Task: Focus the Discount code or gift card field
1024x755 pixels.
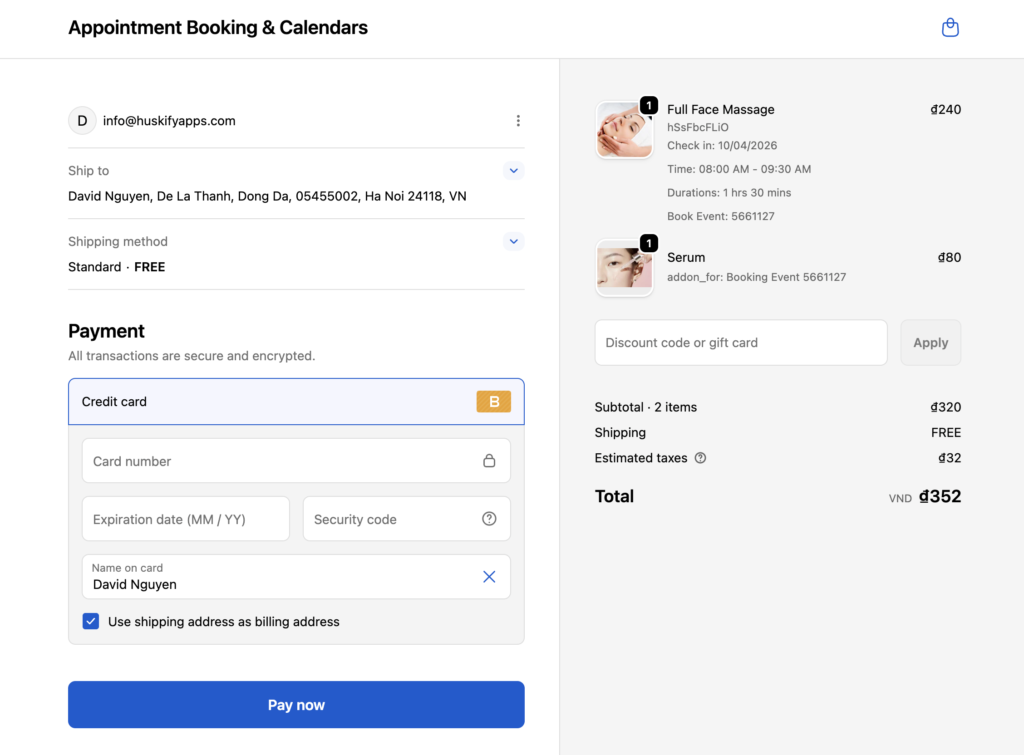Action: click(x=740, y=343)
